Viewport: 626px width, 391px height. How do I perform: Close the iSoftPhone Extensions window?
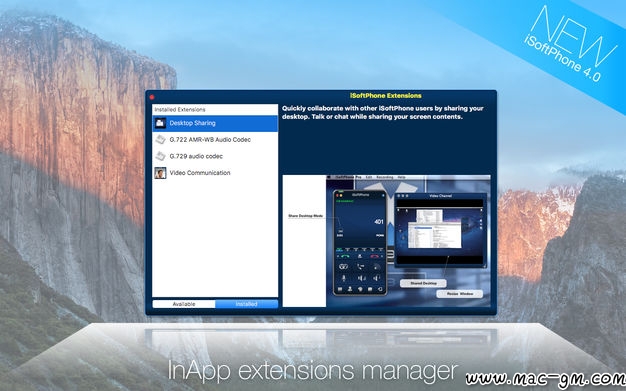(x=152, y=97)
